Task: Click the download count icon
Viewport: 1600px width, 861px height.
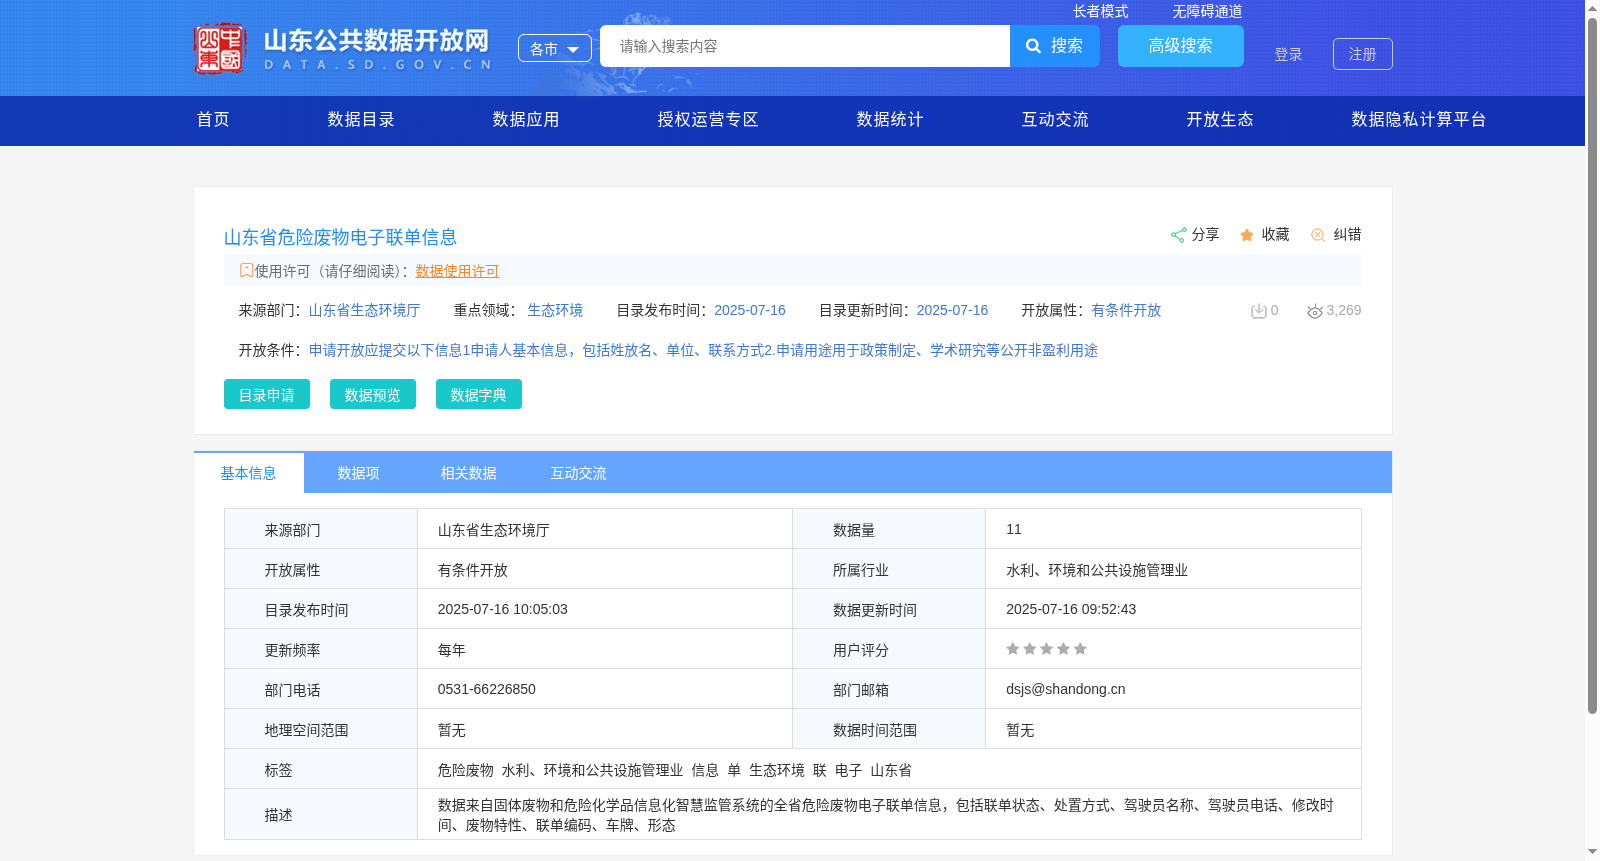Action: (x=1259, y=311)
